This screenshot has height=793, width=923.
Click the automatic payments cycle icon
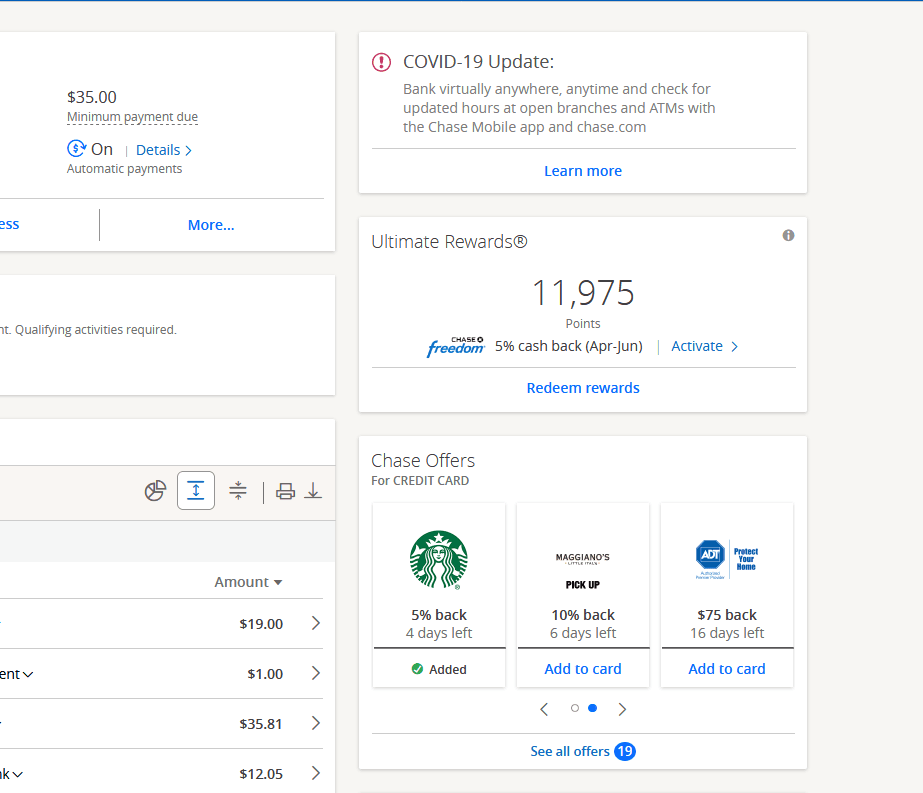[x=77, y=148]
